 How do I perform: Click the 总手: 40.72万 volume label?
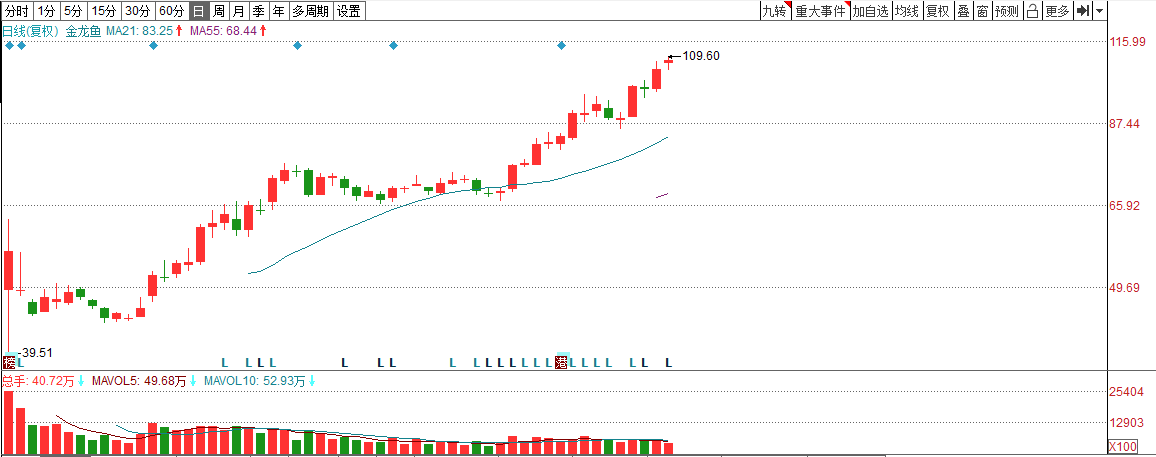click(x=36, y=381)
